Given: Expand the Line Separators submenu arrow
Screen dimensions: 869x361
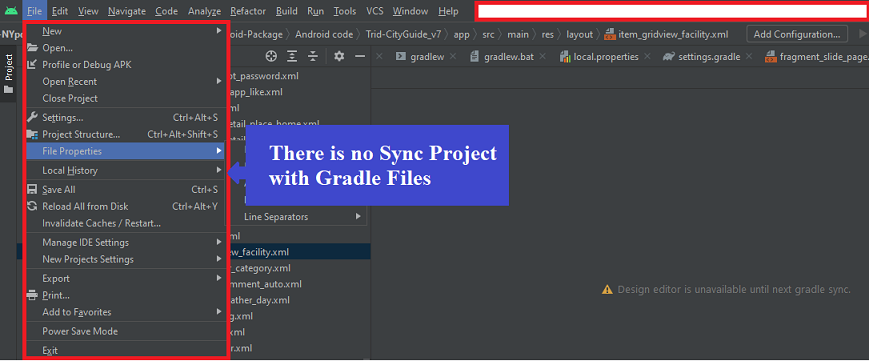Looking at the screenshot, I should [359, 216].
